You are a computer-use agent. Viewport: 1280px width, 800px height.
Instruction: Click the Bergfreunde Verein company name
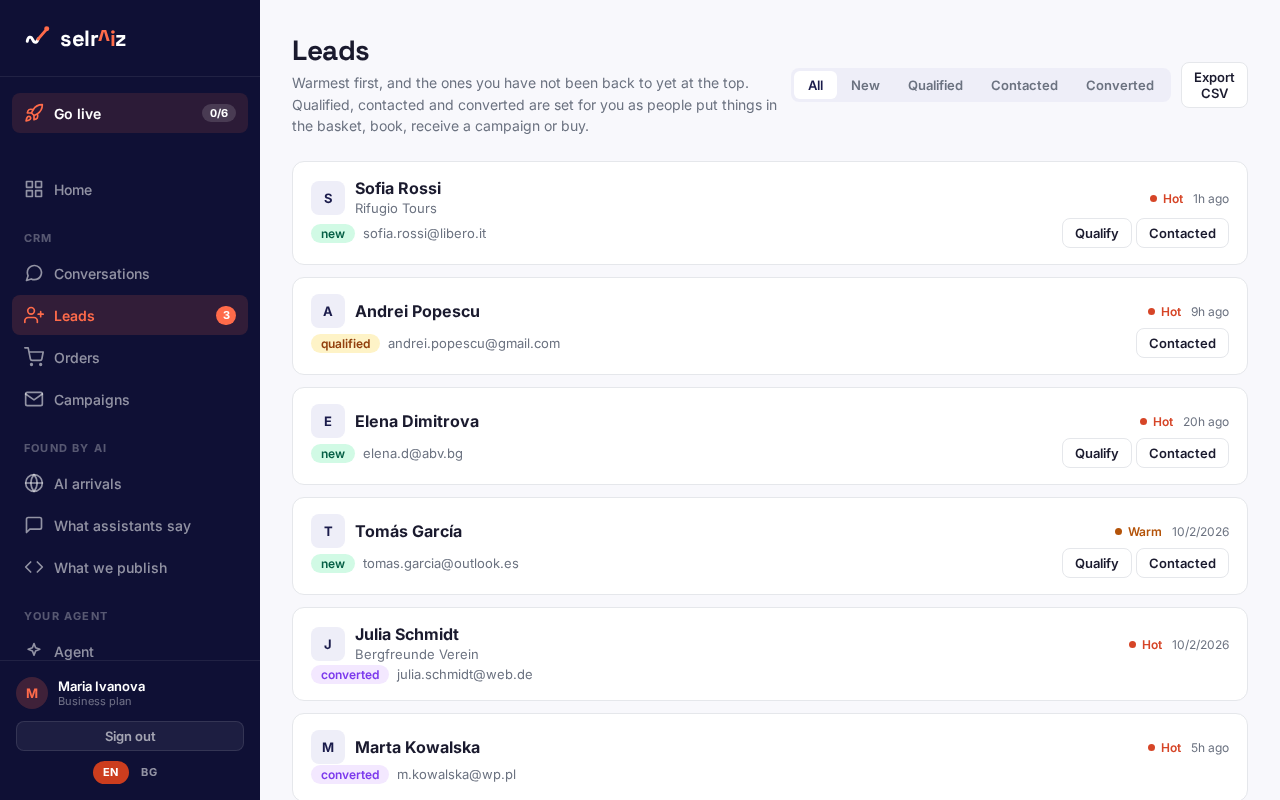417,654
